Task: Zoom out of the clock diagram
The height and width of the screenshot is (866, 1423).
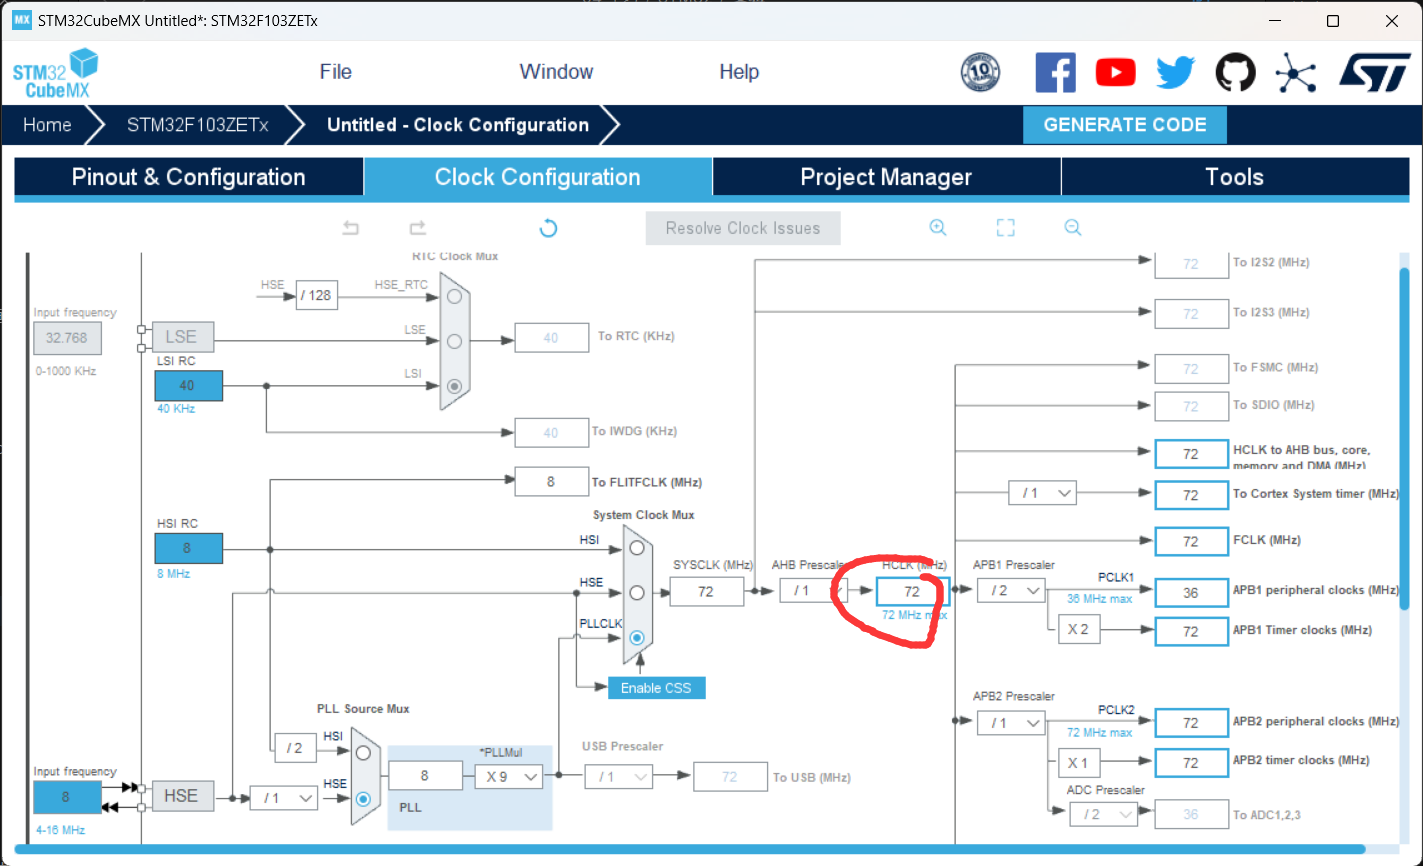Action: pyautogui.click(x=1073, y=228)
